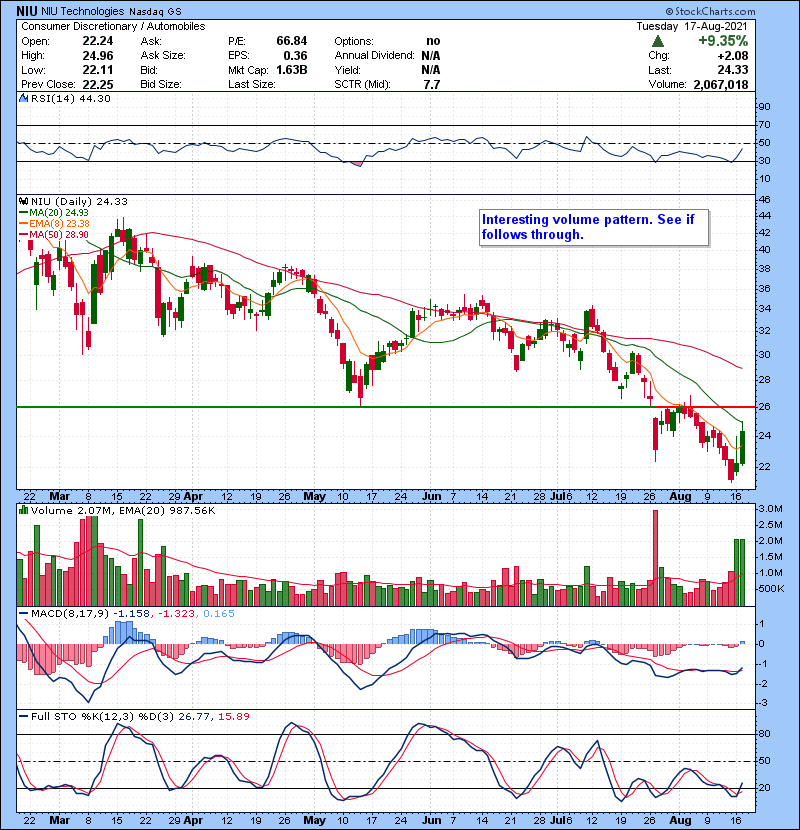This screenshot has width=800, height=830.
Task: Click the Open price 22.24
Action: [x=98, y=41]
